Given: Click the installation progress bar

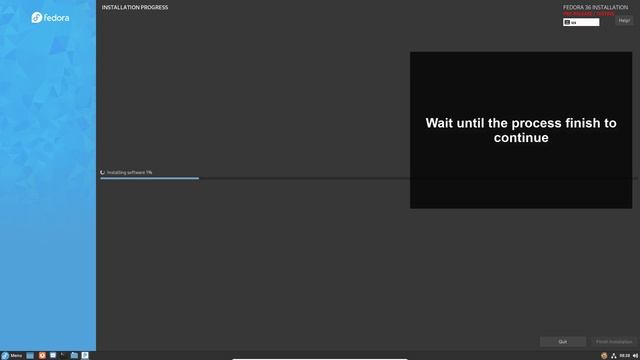Looking at the screenshot, I should (x=369, y=178).
